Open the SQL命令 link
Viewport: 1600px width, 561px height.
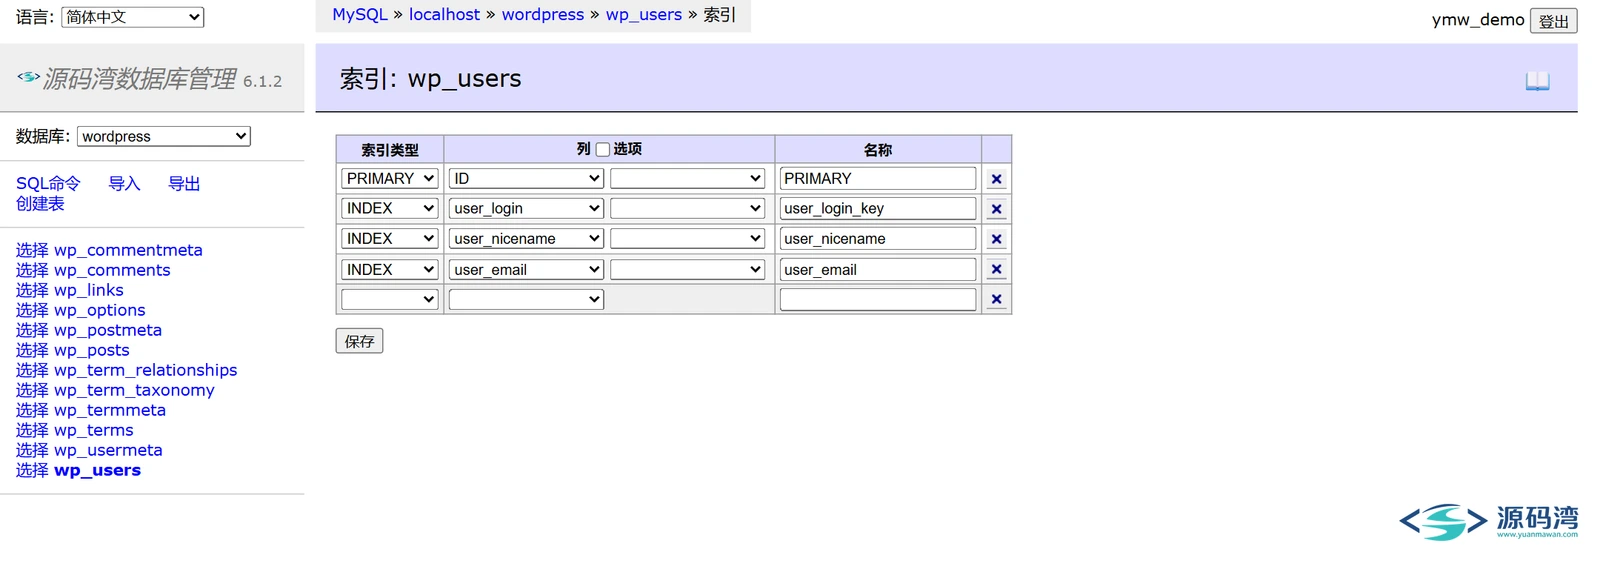(48, 183)
